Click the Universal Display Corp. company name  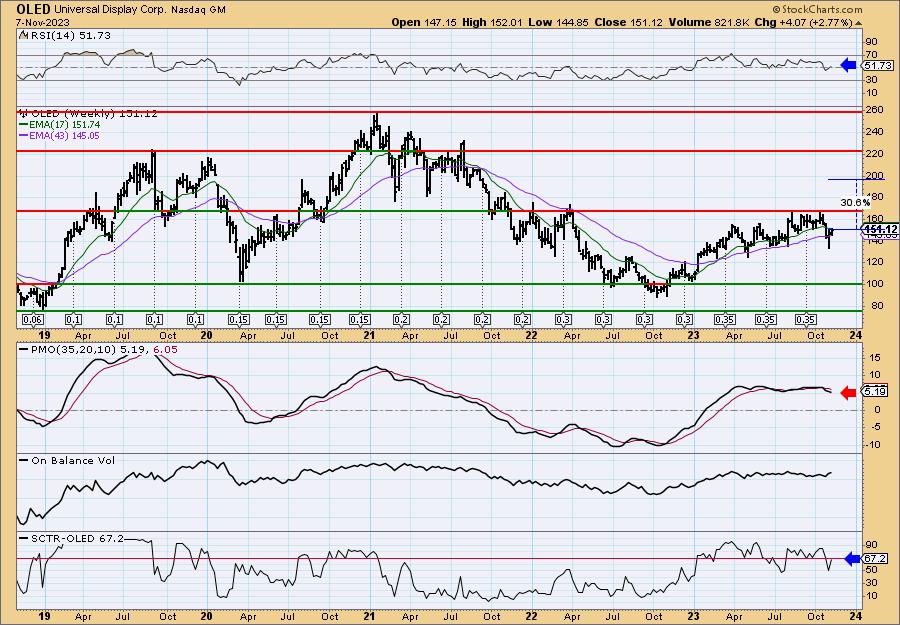tap(108, 10)
